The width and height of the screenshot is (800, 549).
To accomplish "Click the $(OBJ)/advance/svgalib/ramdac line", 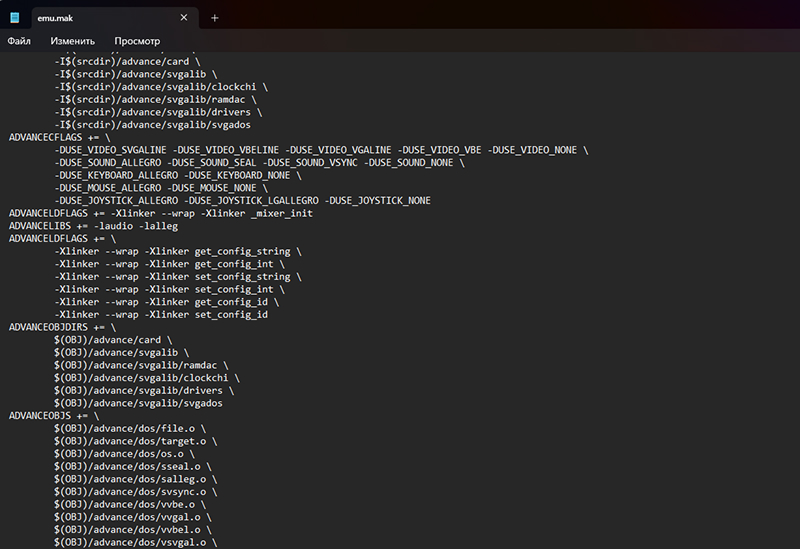I will click(138, 365).
